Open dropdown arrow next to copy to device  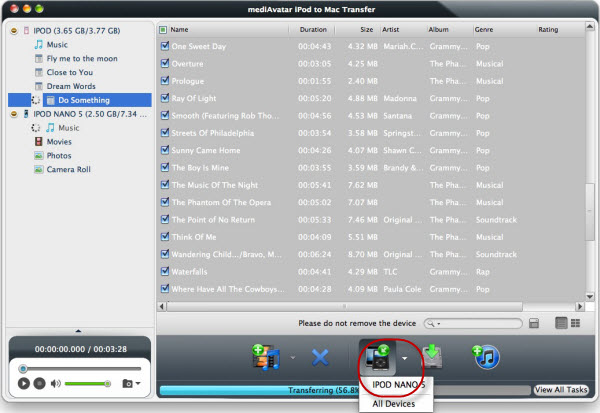point(404,358)
